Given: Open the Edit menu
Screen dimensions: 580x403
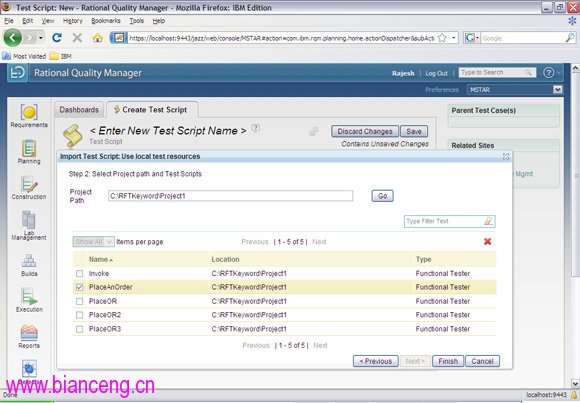Looking at the screenshot, I should tap(27, 21).
